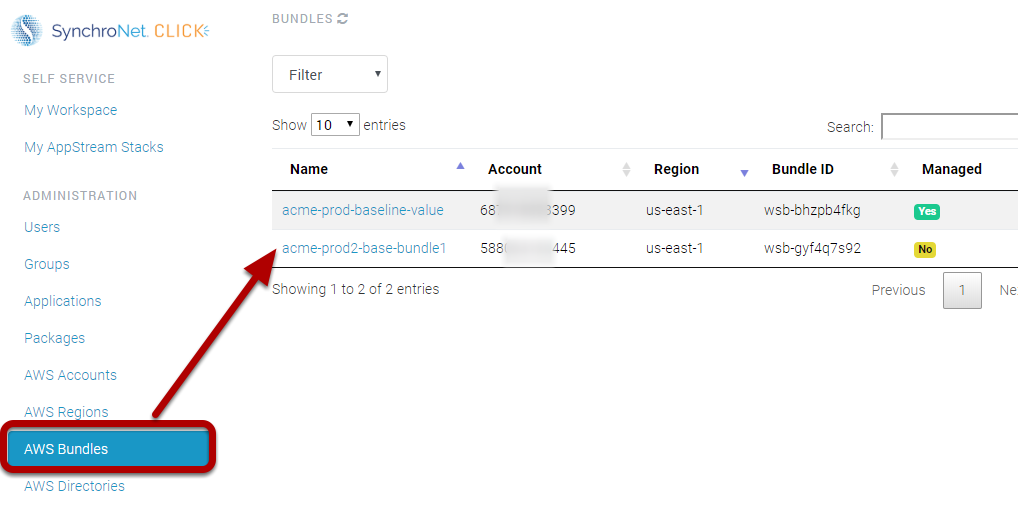
Task: Click the Previous pagination button
Action: tap(899, 290)
